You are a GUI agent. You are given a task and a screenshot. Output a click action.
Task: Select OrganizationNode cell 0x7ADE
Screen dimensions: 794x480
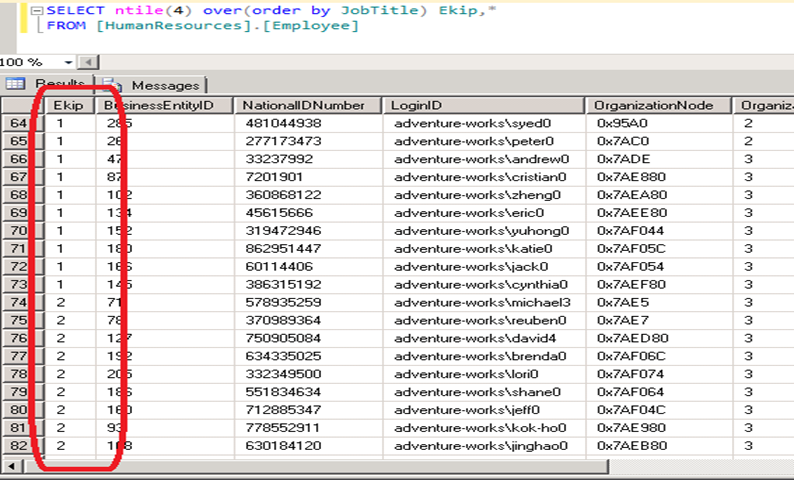point(659,159)
